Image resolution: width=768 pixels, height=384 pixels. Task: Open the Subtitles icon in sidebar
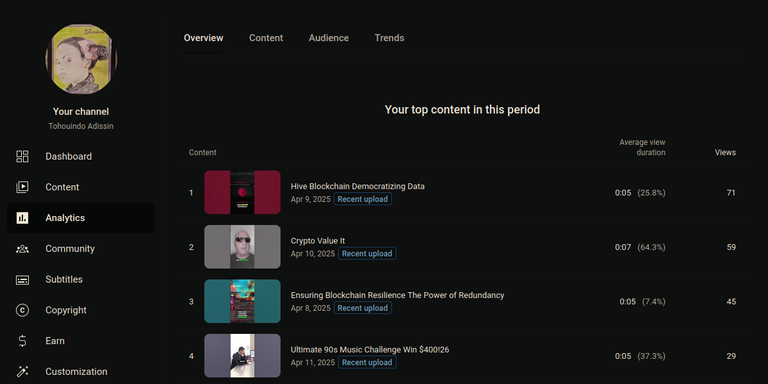coord(22,280)
